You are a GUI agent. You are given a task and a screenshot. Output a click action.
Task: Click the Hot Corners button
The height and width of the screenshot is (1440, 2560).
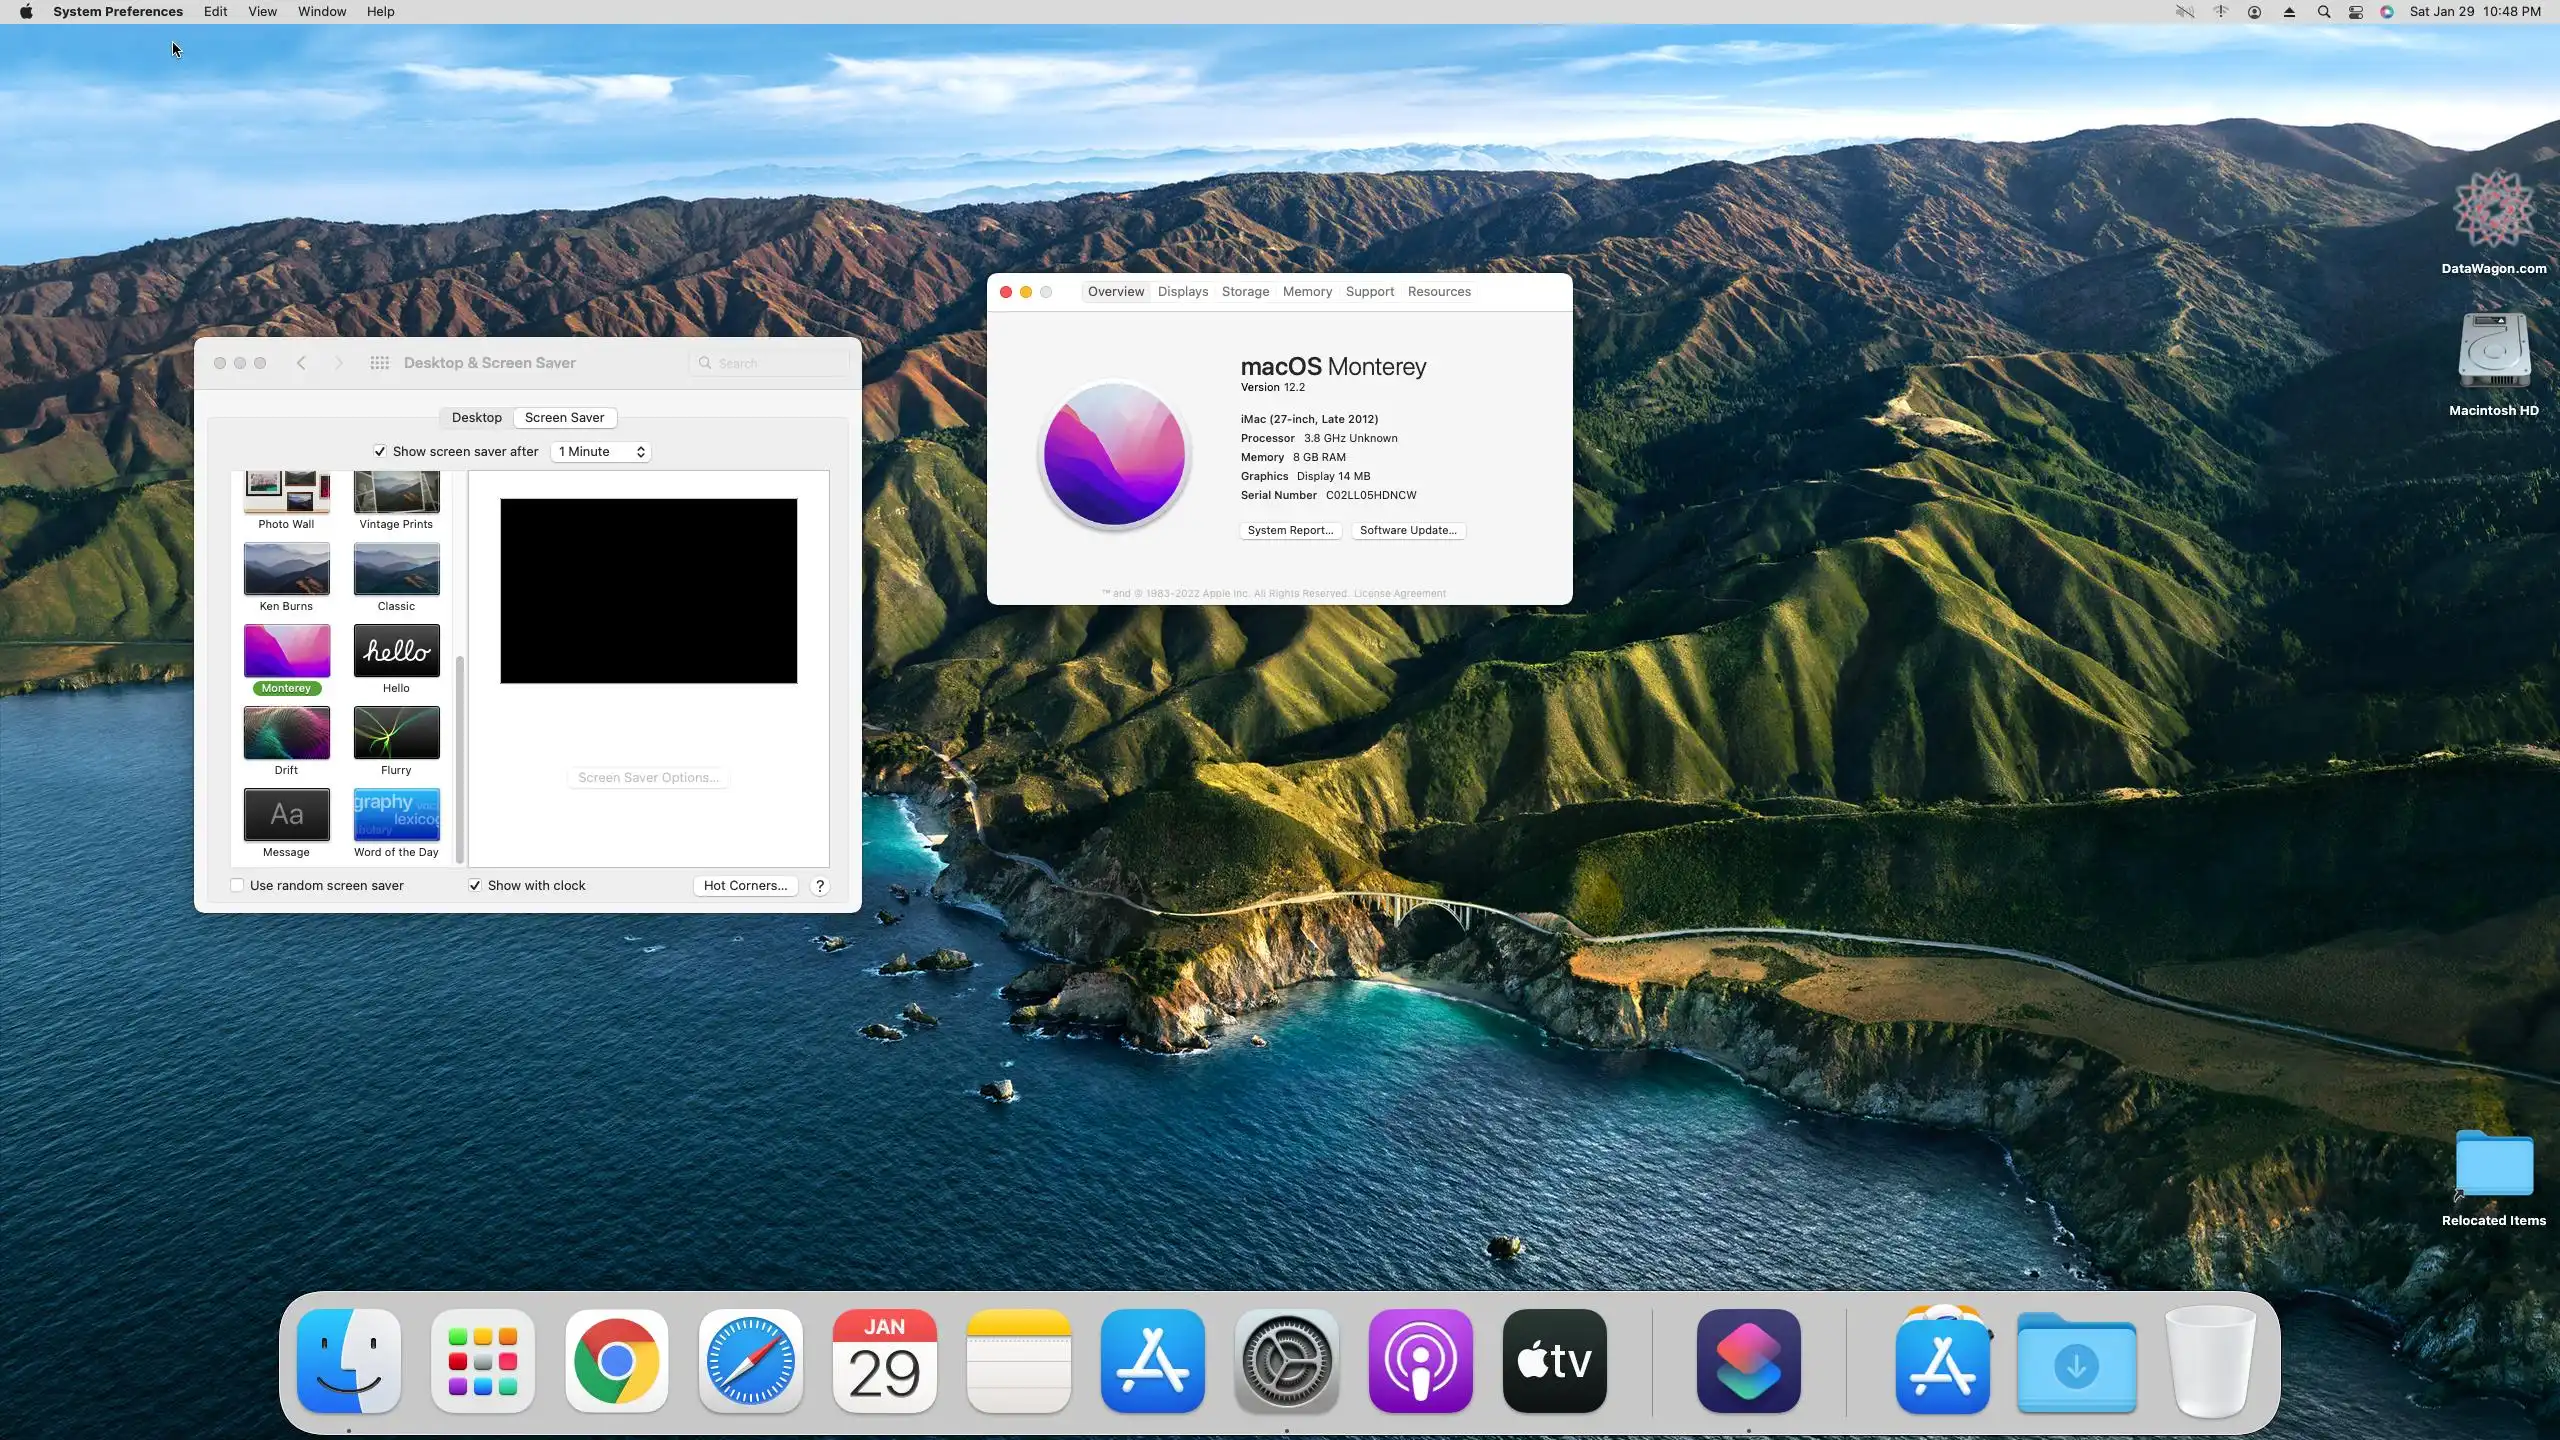(745, 885)
